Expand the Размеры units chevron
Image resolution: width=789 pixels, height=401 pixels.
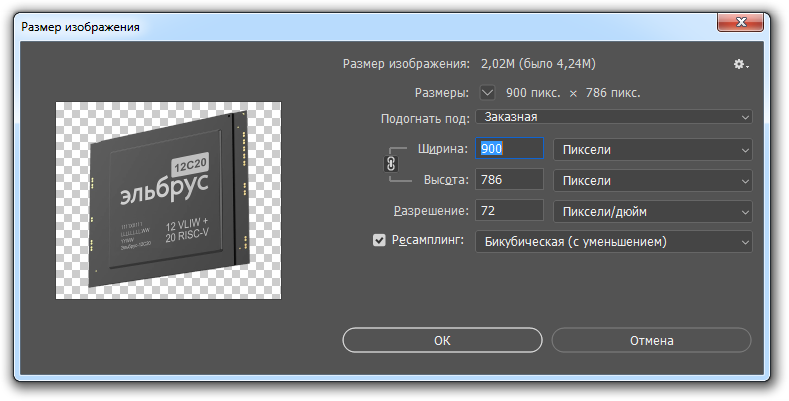click(x=487, y=93)
